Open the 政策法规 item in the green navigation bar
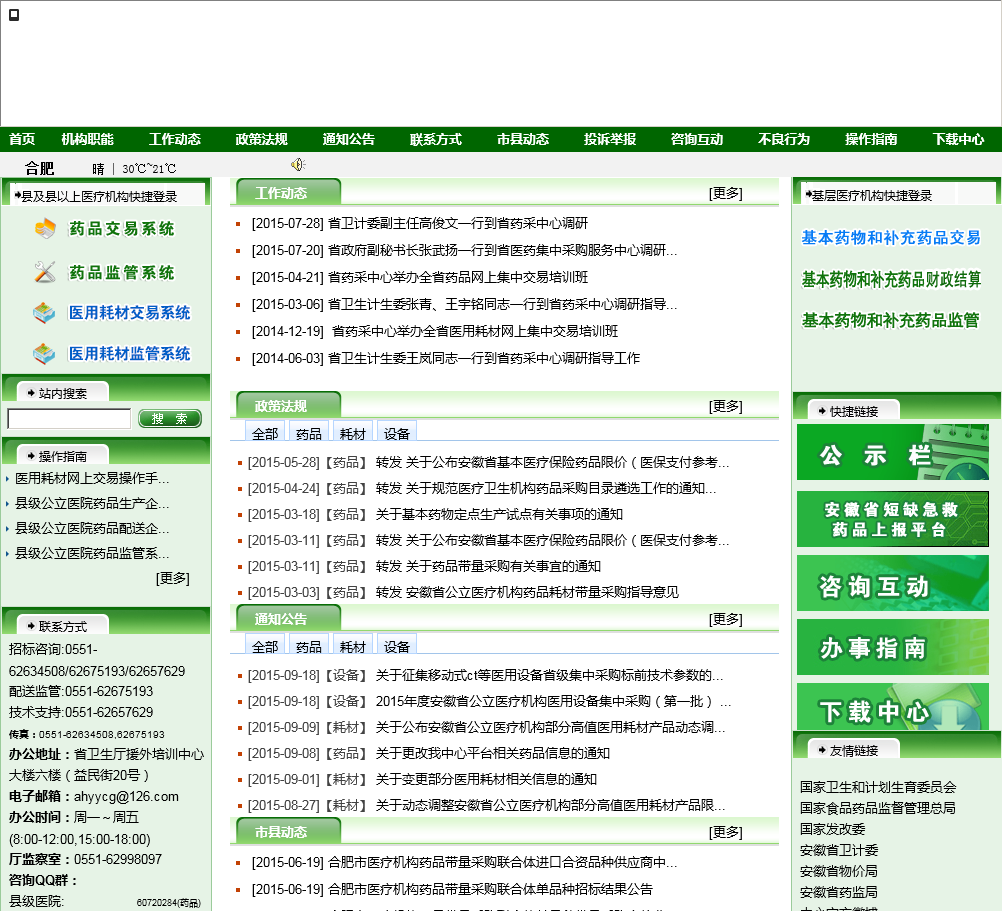1002x911 pixels. (261, 139)
